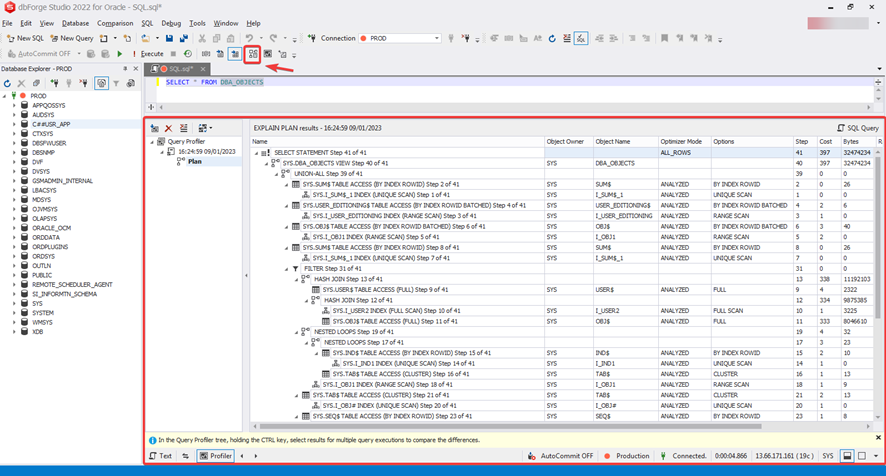Image resolution: width=886 pixels, height=476 pixels.
Task: Toggle the filter icon in Database Explorer
Action: tap(117, 84)
